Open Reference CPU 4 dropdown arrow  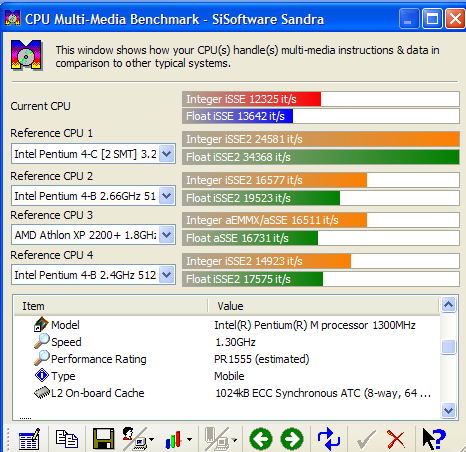point(166,275)
